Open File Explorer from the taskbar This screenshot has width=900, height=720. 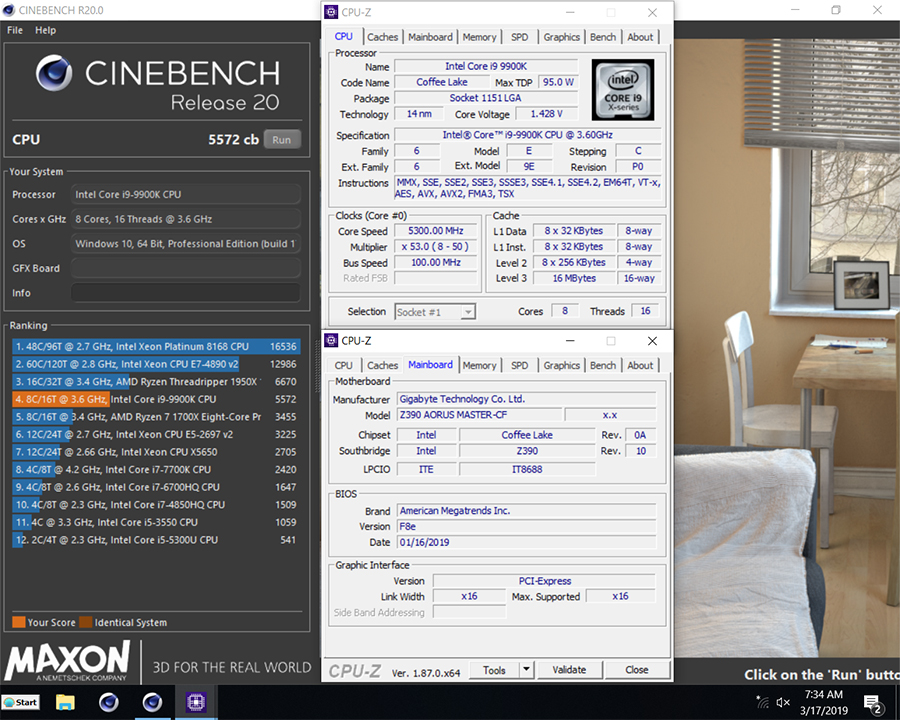[x=65, y=702]
